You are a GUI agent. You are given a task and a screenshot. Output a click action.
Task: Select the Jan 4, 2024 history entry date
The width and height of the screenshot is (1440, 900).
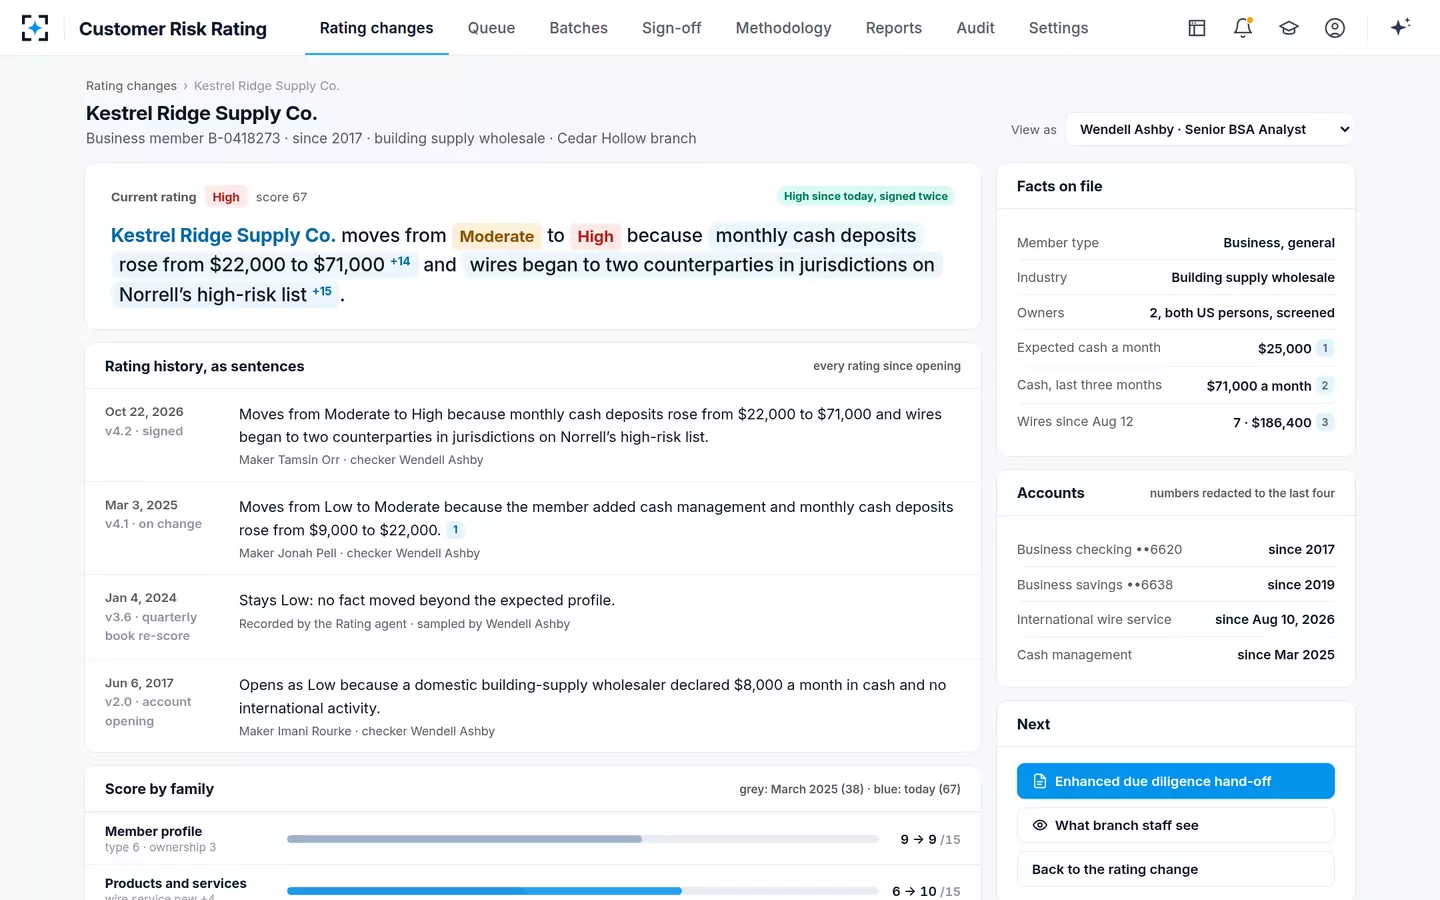pyautogui.click(x=141, y=598)
